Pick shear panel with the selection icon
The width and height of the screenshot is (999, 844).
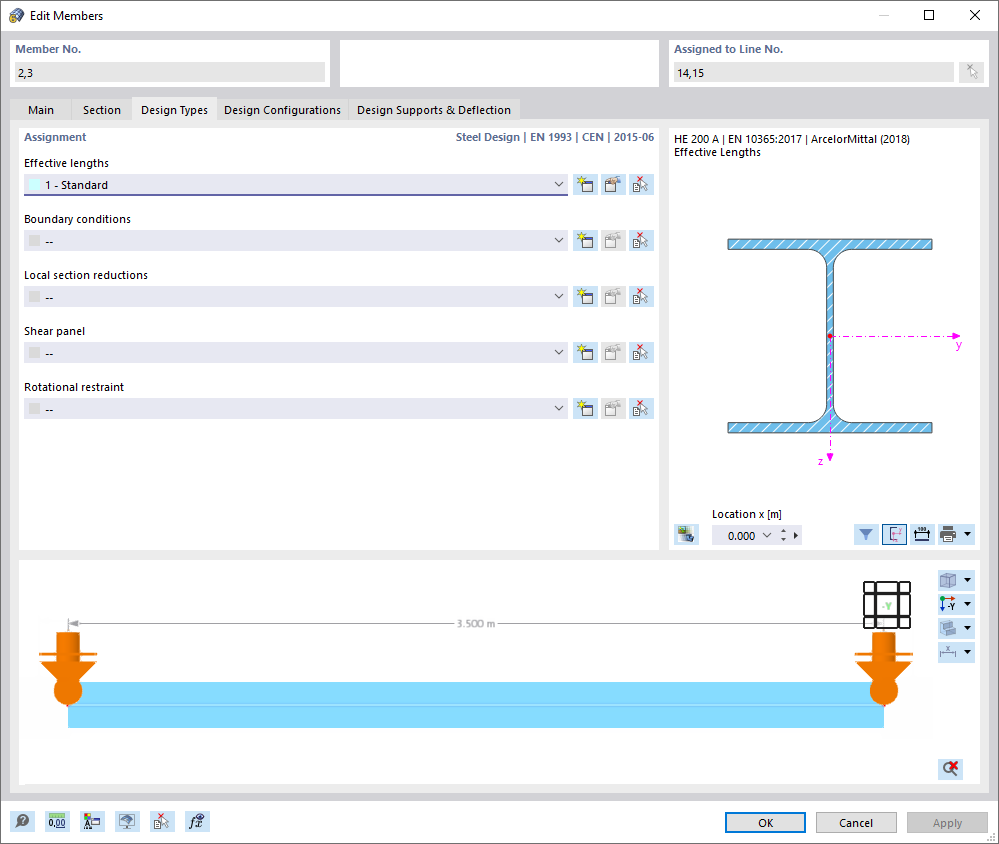point(641,353)
